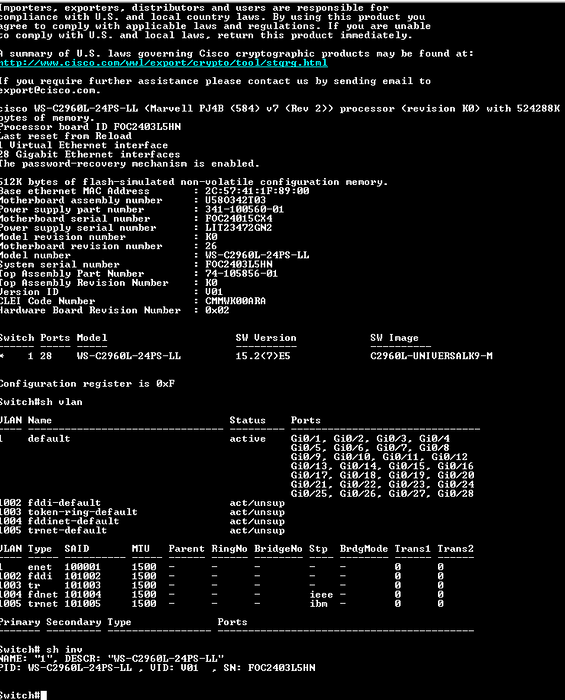This screenshot has height=700, width=565.
Task: Click the SW Image column header
Action: click(x=395, y=338)
